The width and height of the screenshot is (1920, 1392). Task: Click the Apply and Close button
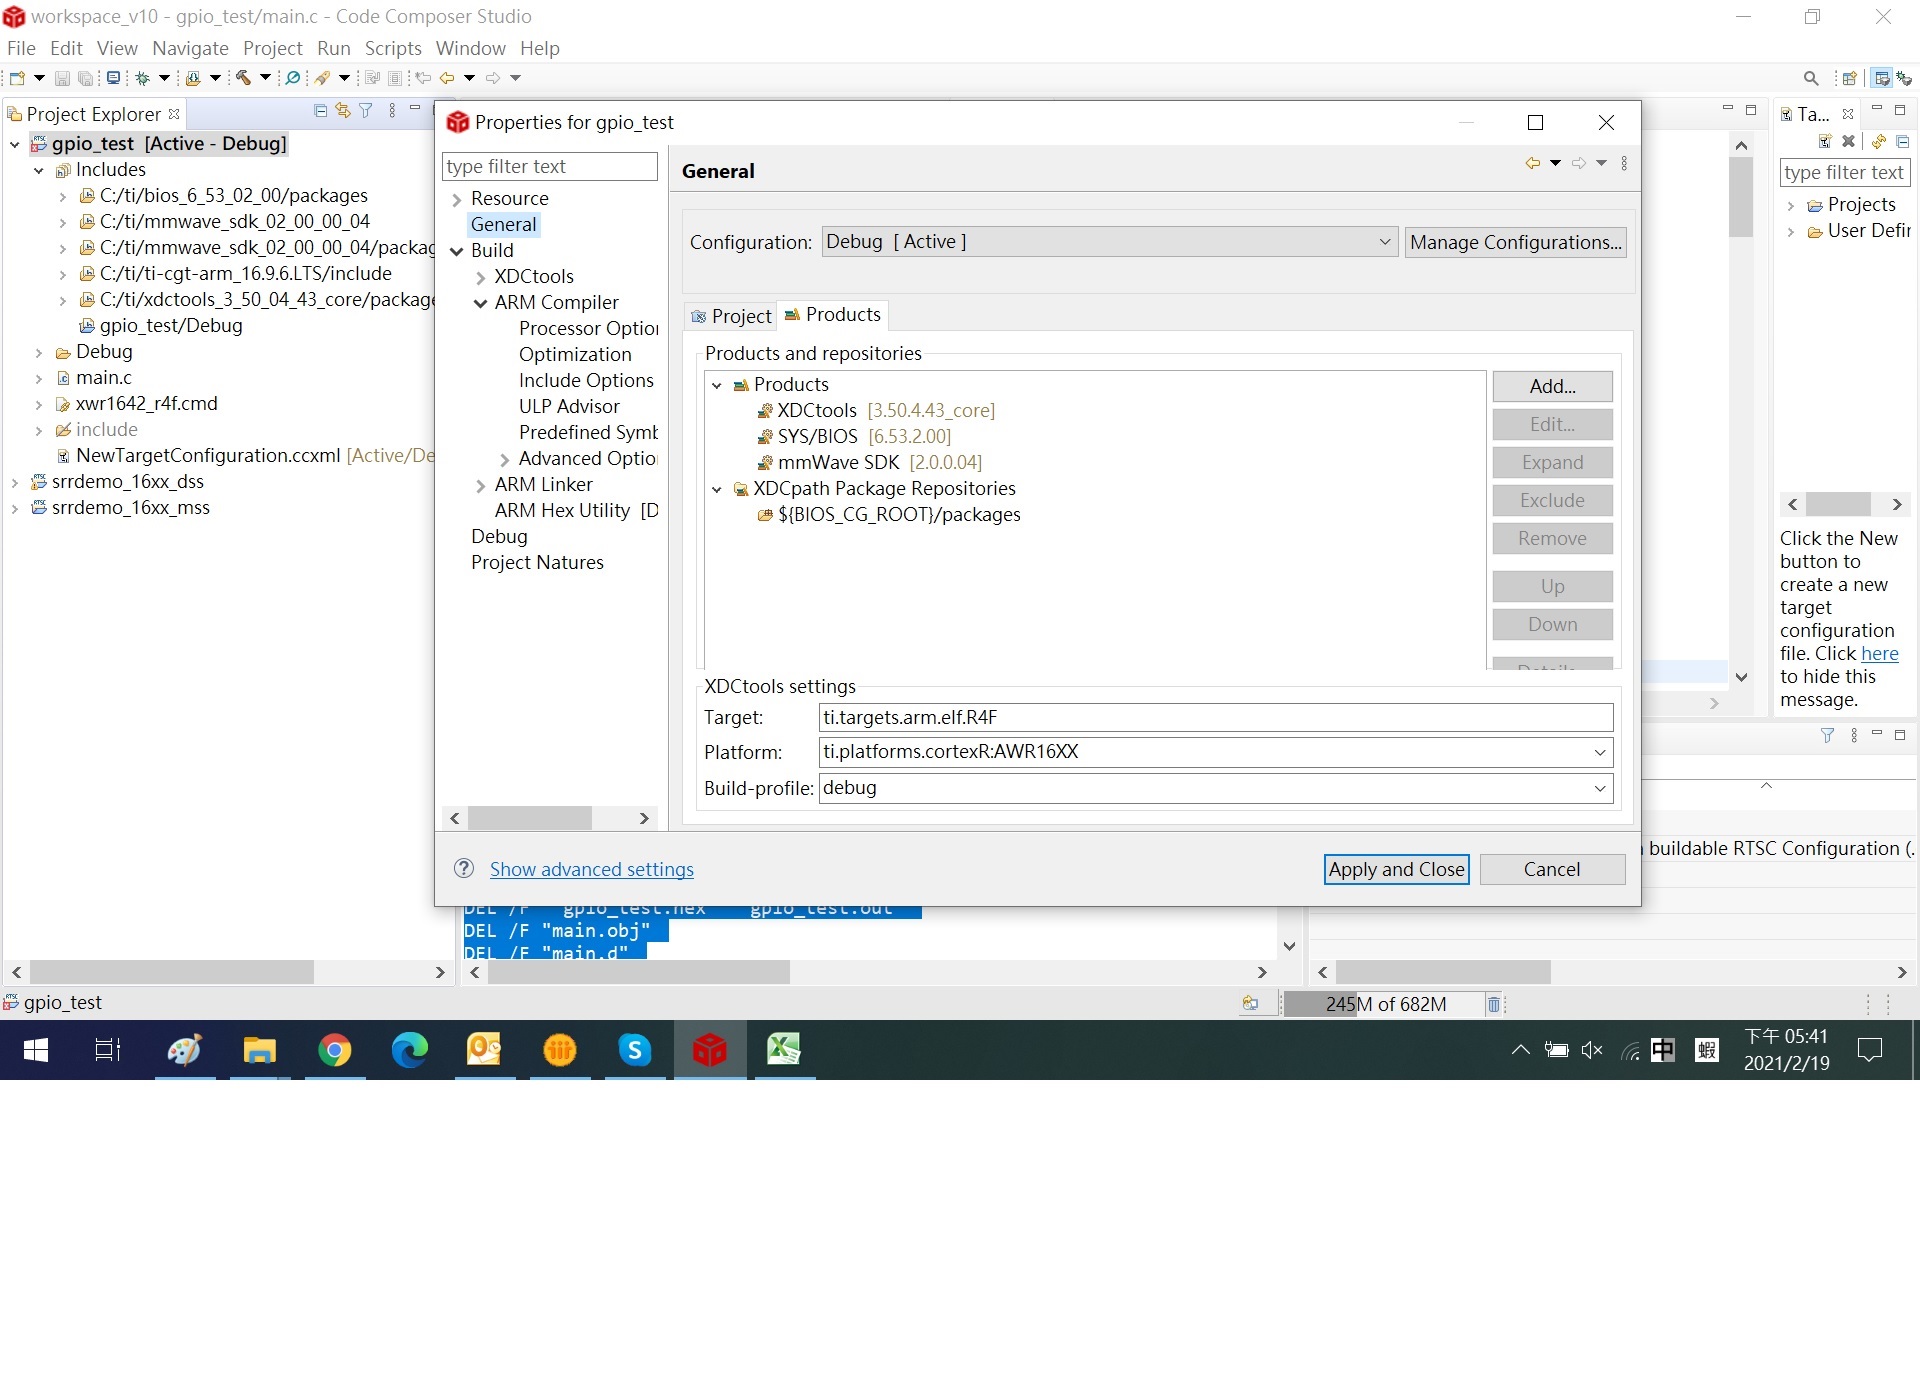click(x=1396, y=869)
